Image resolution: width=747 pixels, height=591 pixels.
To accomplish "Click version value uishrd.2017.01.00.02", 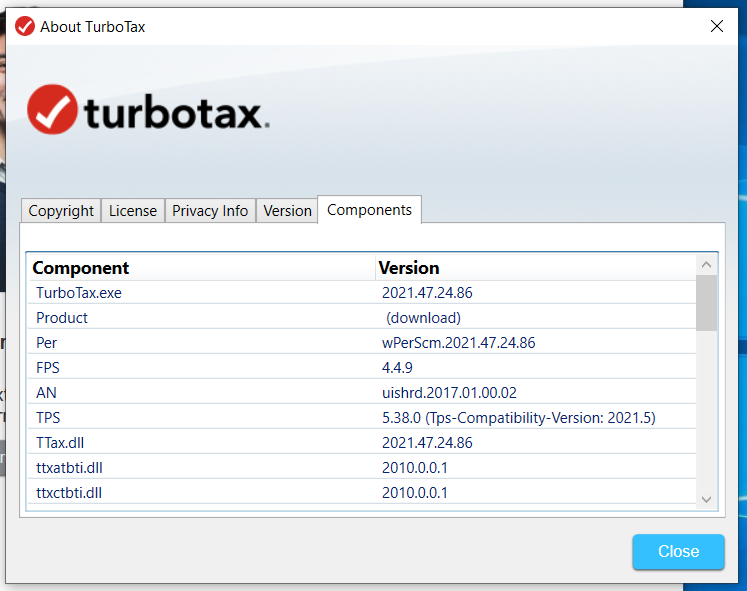I will click(449, 392).
